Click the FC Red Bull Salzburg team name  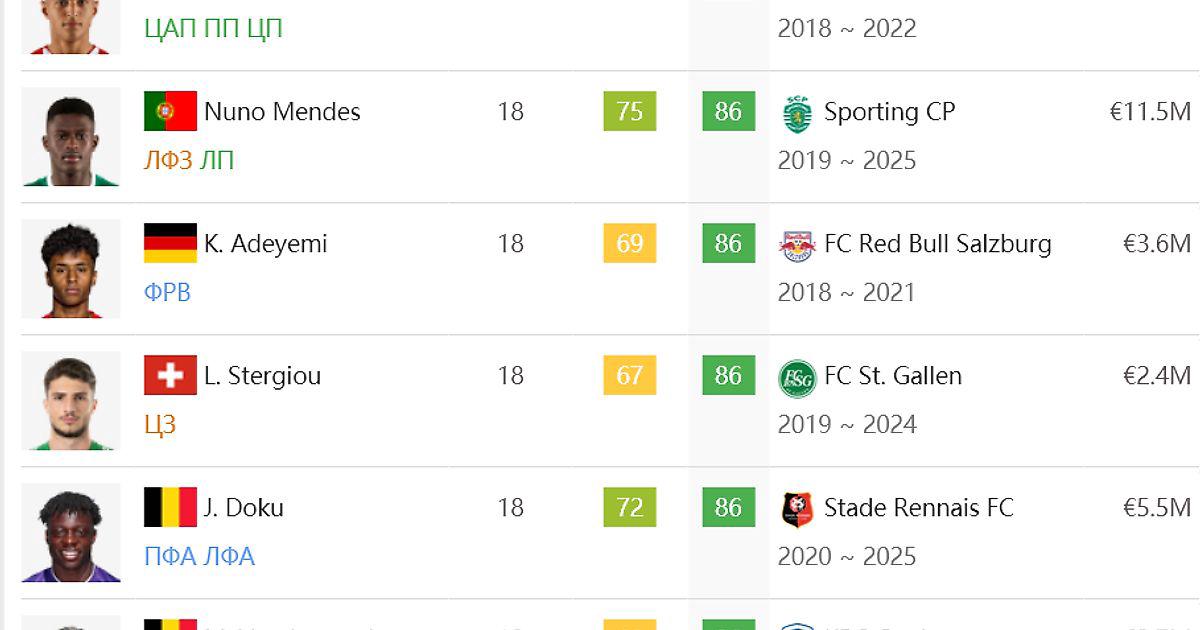937,243
